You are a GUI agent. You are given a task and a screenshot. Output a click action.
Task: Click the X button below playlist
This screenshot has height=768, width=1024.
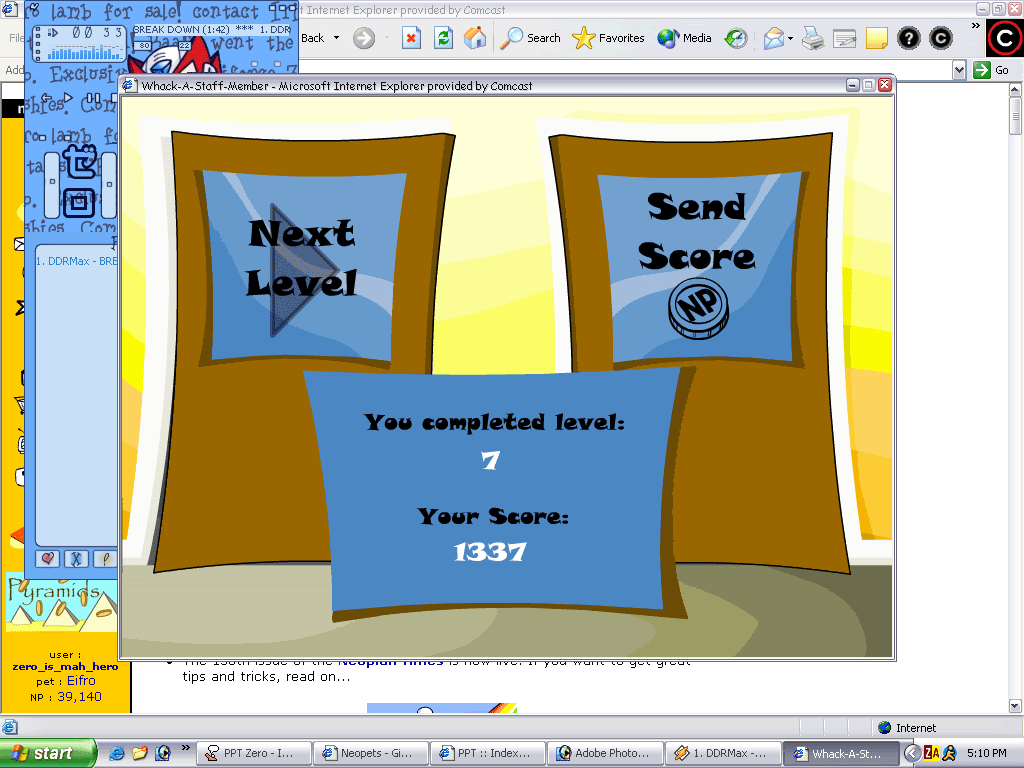pos(76,558)
